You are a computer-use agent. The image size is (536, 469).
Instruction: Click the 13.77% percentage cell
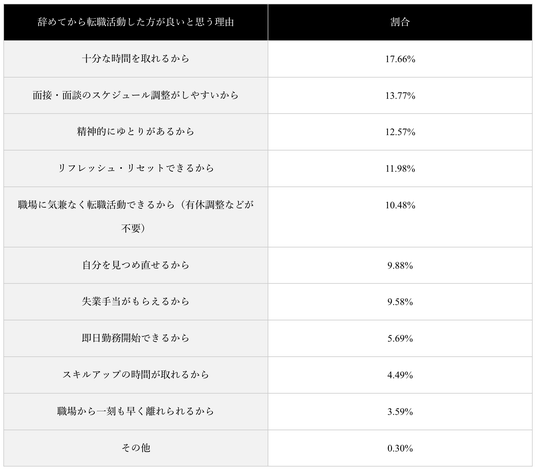point(400,95)
